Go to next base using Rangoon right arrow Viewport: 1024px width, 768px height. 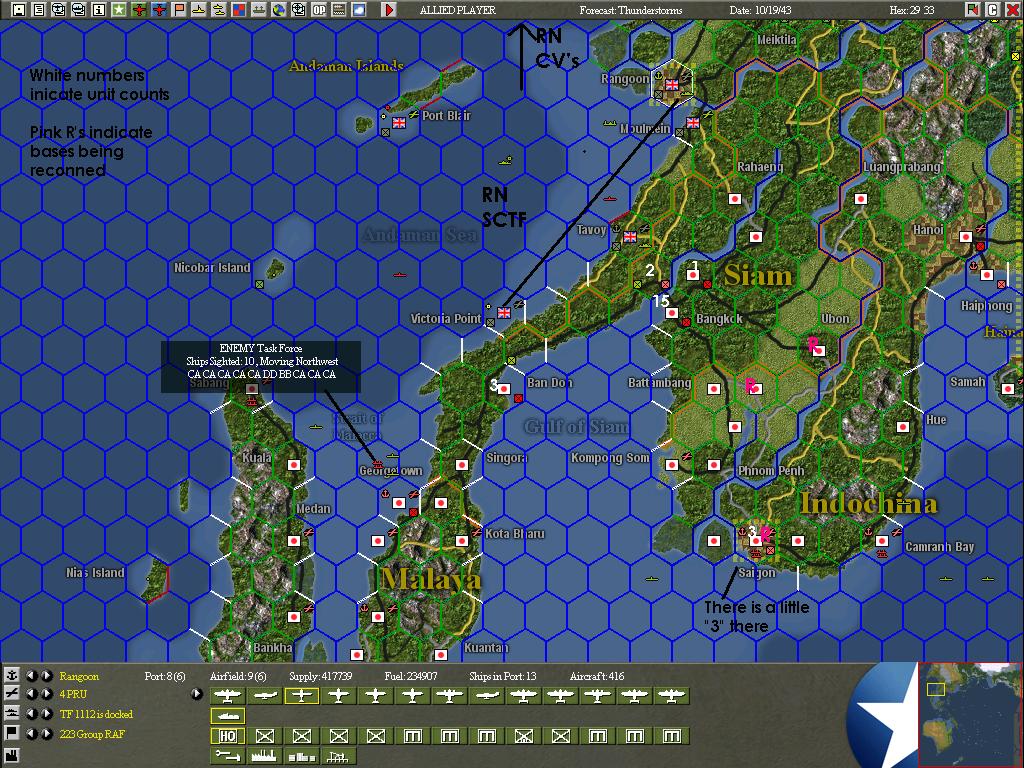click(46, 675)
